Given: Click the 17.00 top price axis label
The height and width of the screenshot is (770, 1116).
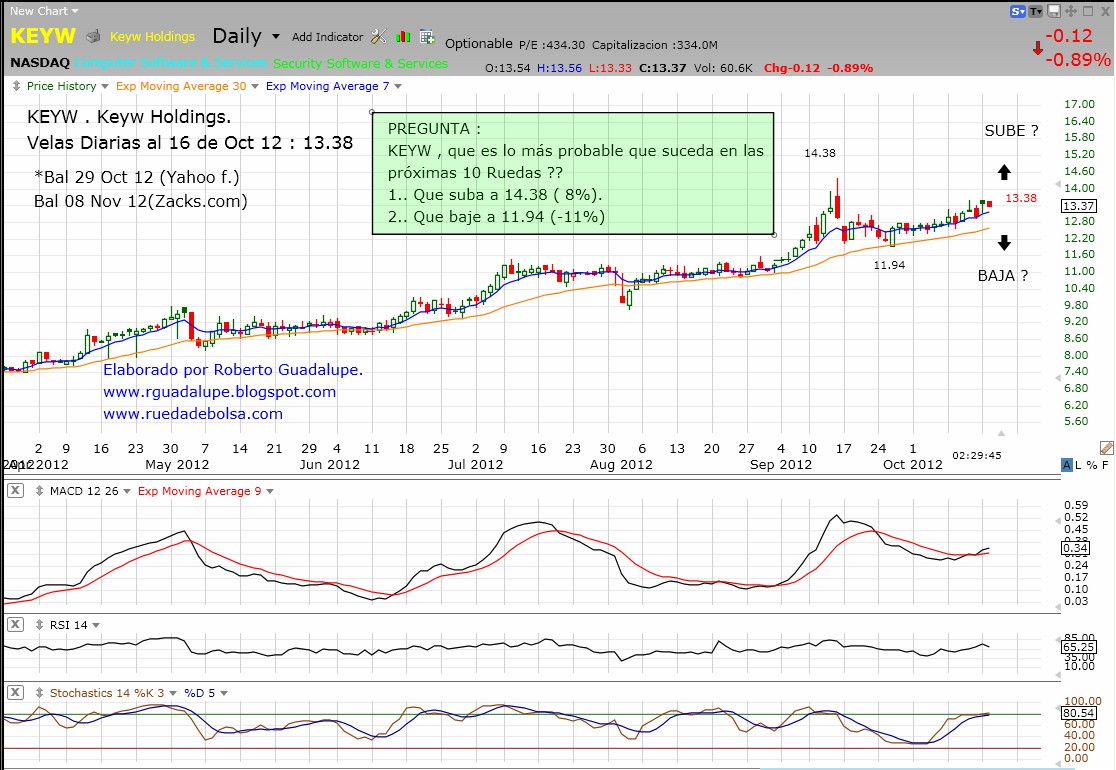Looking at the screenshot, I should point(1079,104).
